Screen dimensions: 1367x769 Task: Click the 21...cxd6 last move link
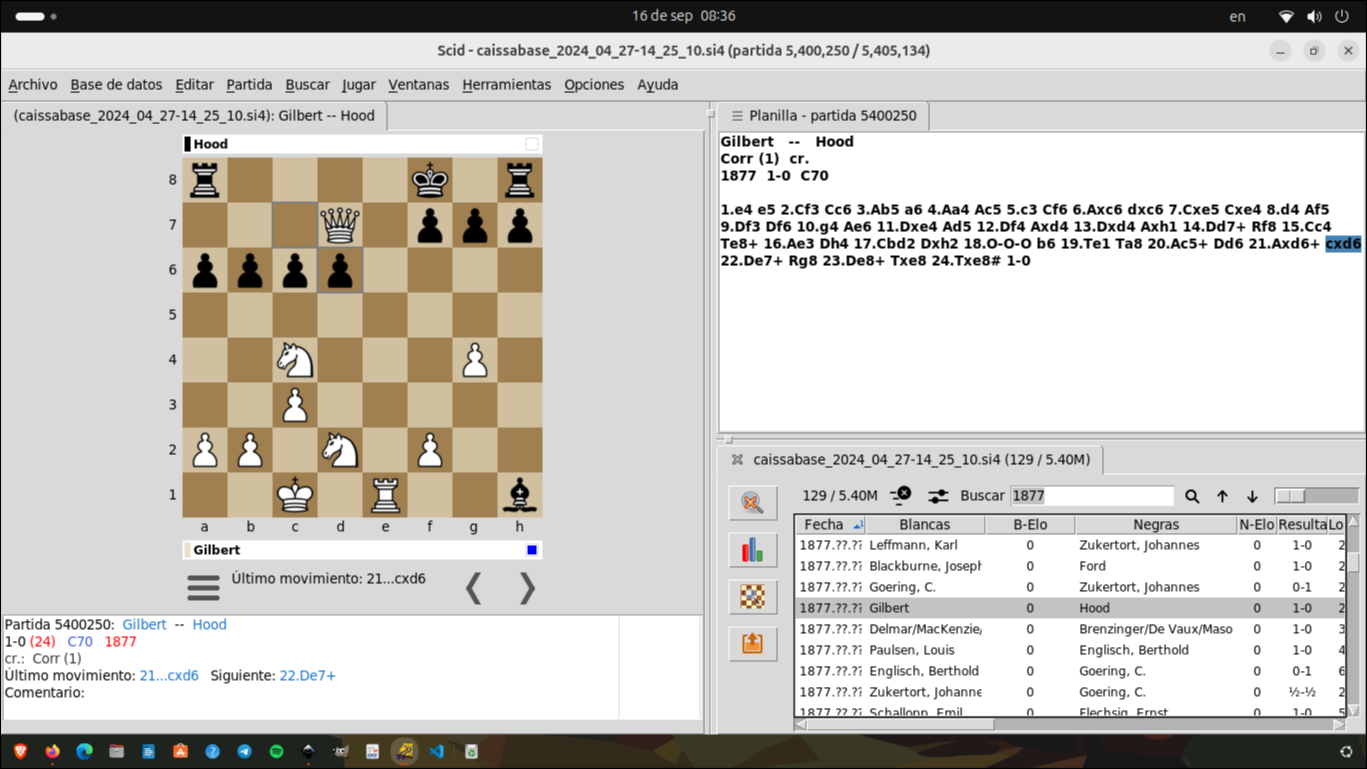pos(169,676)
